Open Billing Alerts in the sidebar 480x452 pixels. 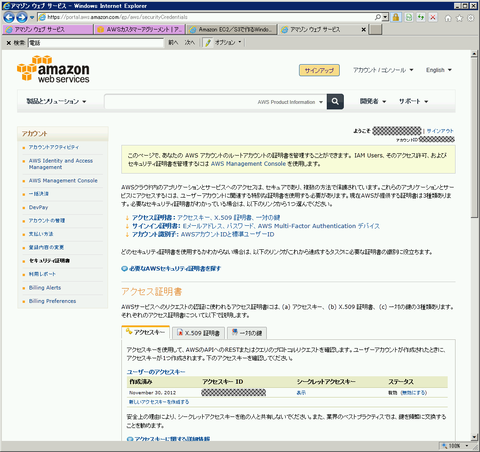coord(45,288)
